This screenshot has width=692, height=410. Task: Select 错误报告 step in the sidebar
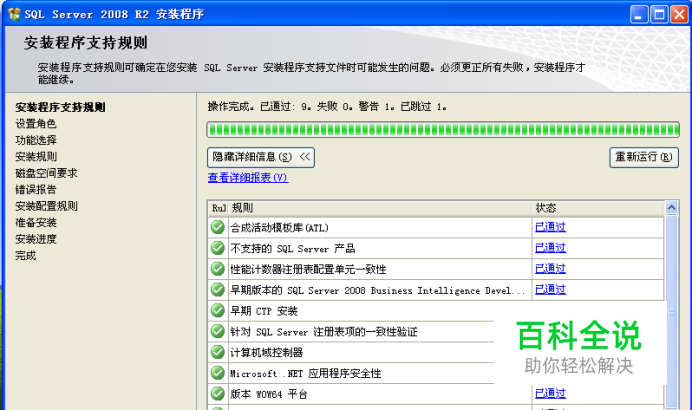pyautogui.click(x=36, y=190)
